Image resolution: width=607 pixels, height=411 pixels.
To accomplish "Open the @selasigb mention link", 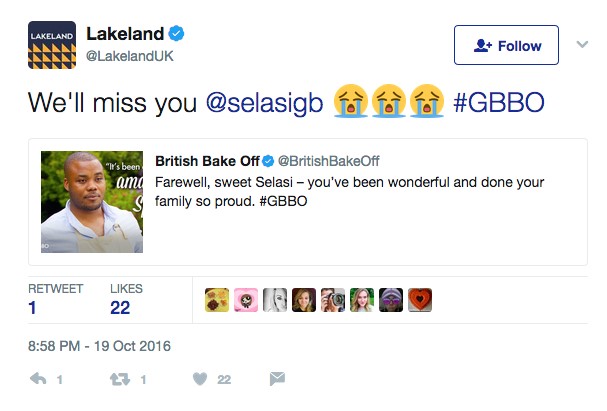I will (x=264, y=103).
